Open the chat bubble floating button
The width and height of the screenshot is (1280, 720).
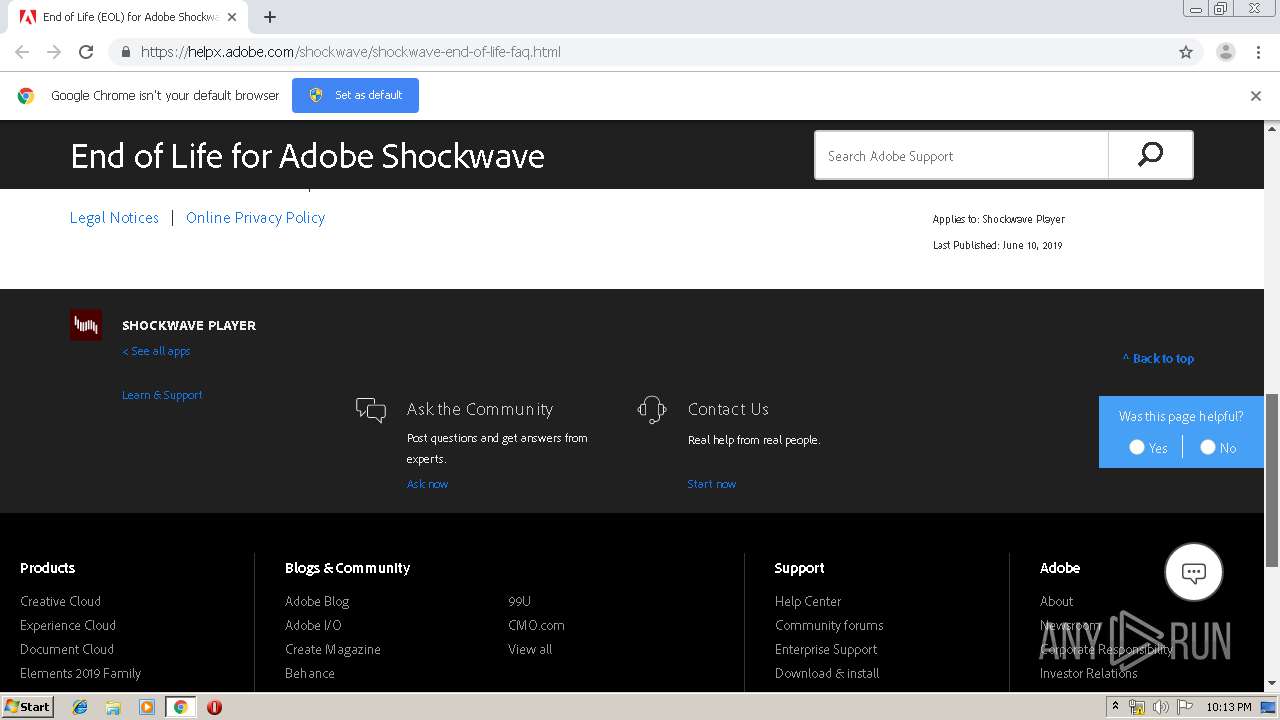pos(1194,572)
